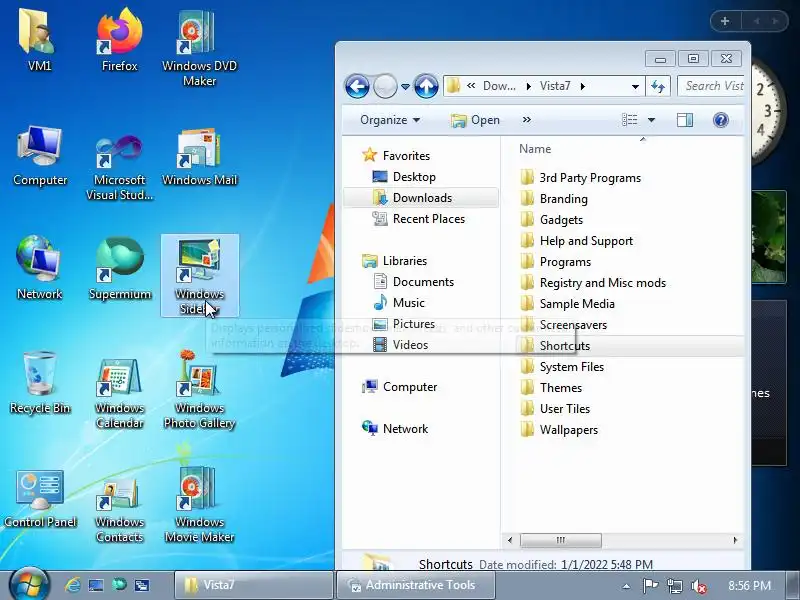Open Action Center flag tray icon
800x600 pixels.
(x=650, y=586)
